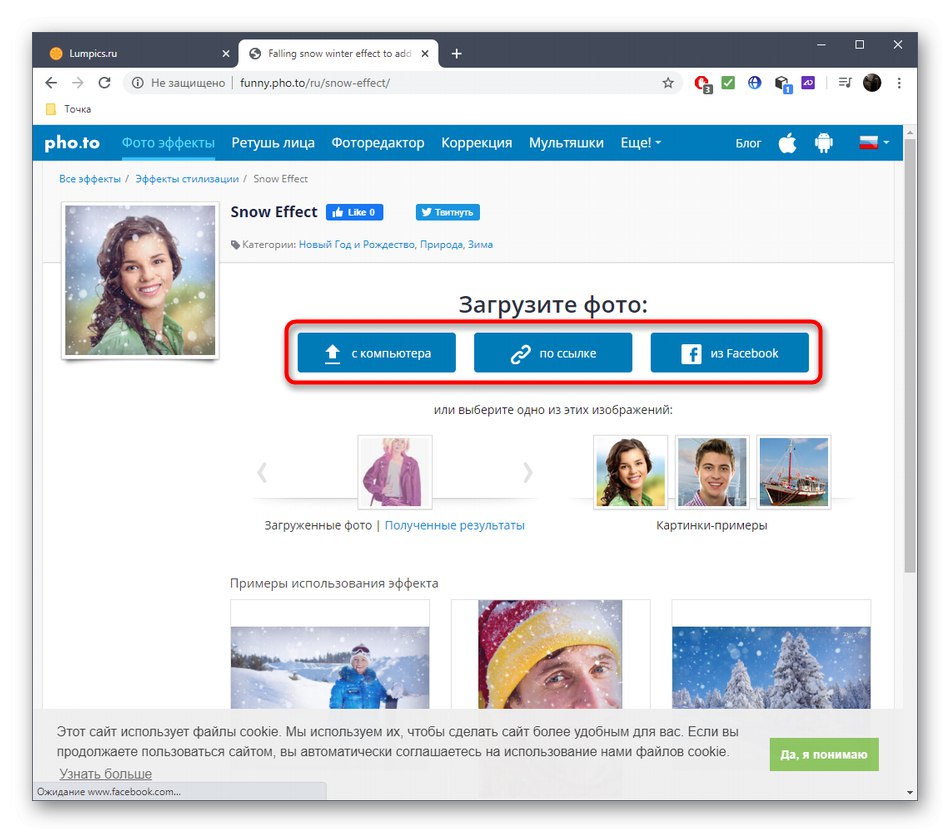Image resolution: width=950 pixels, height=833 pixels.
Task: Expand the Еще! dropdown menu
Action: tap(640, 143)
